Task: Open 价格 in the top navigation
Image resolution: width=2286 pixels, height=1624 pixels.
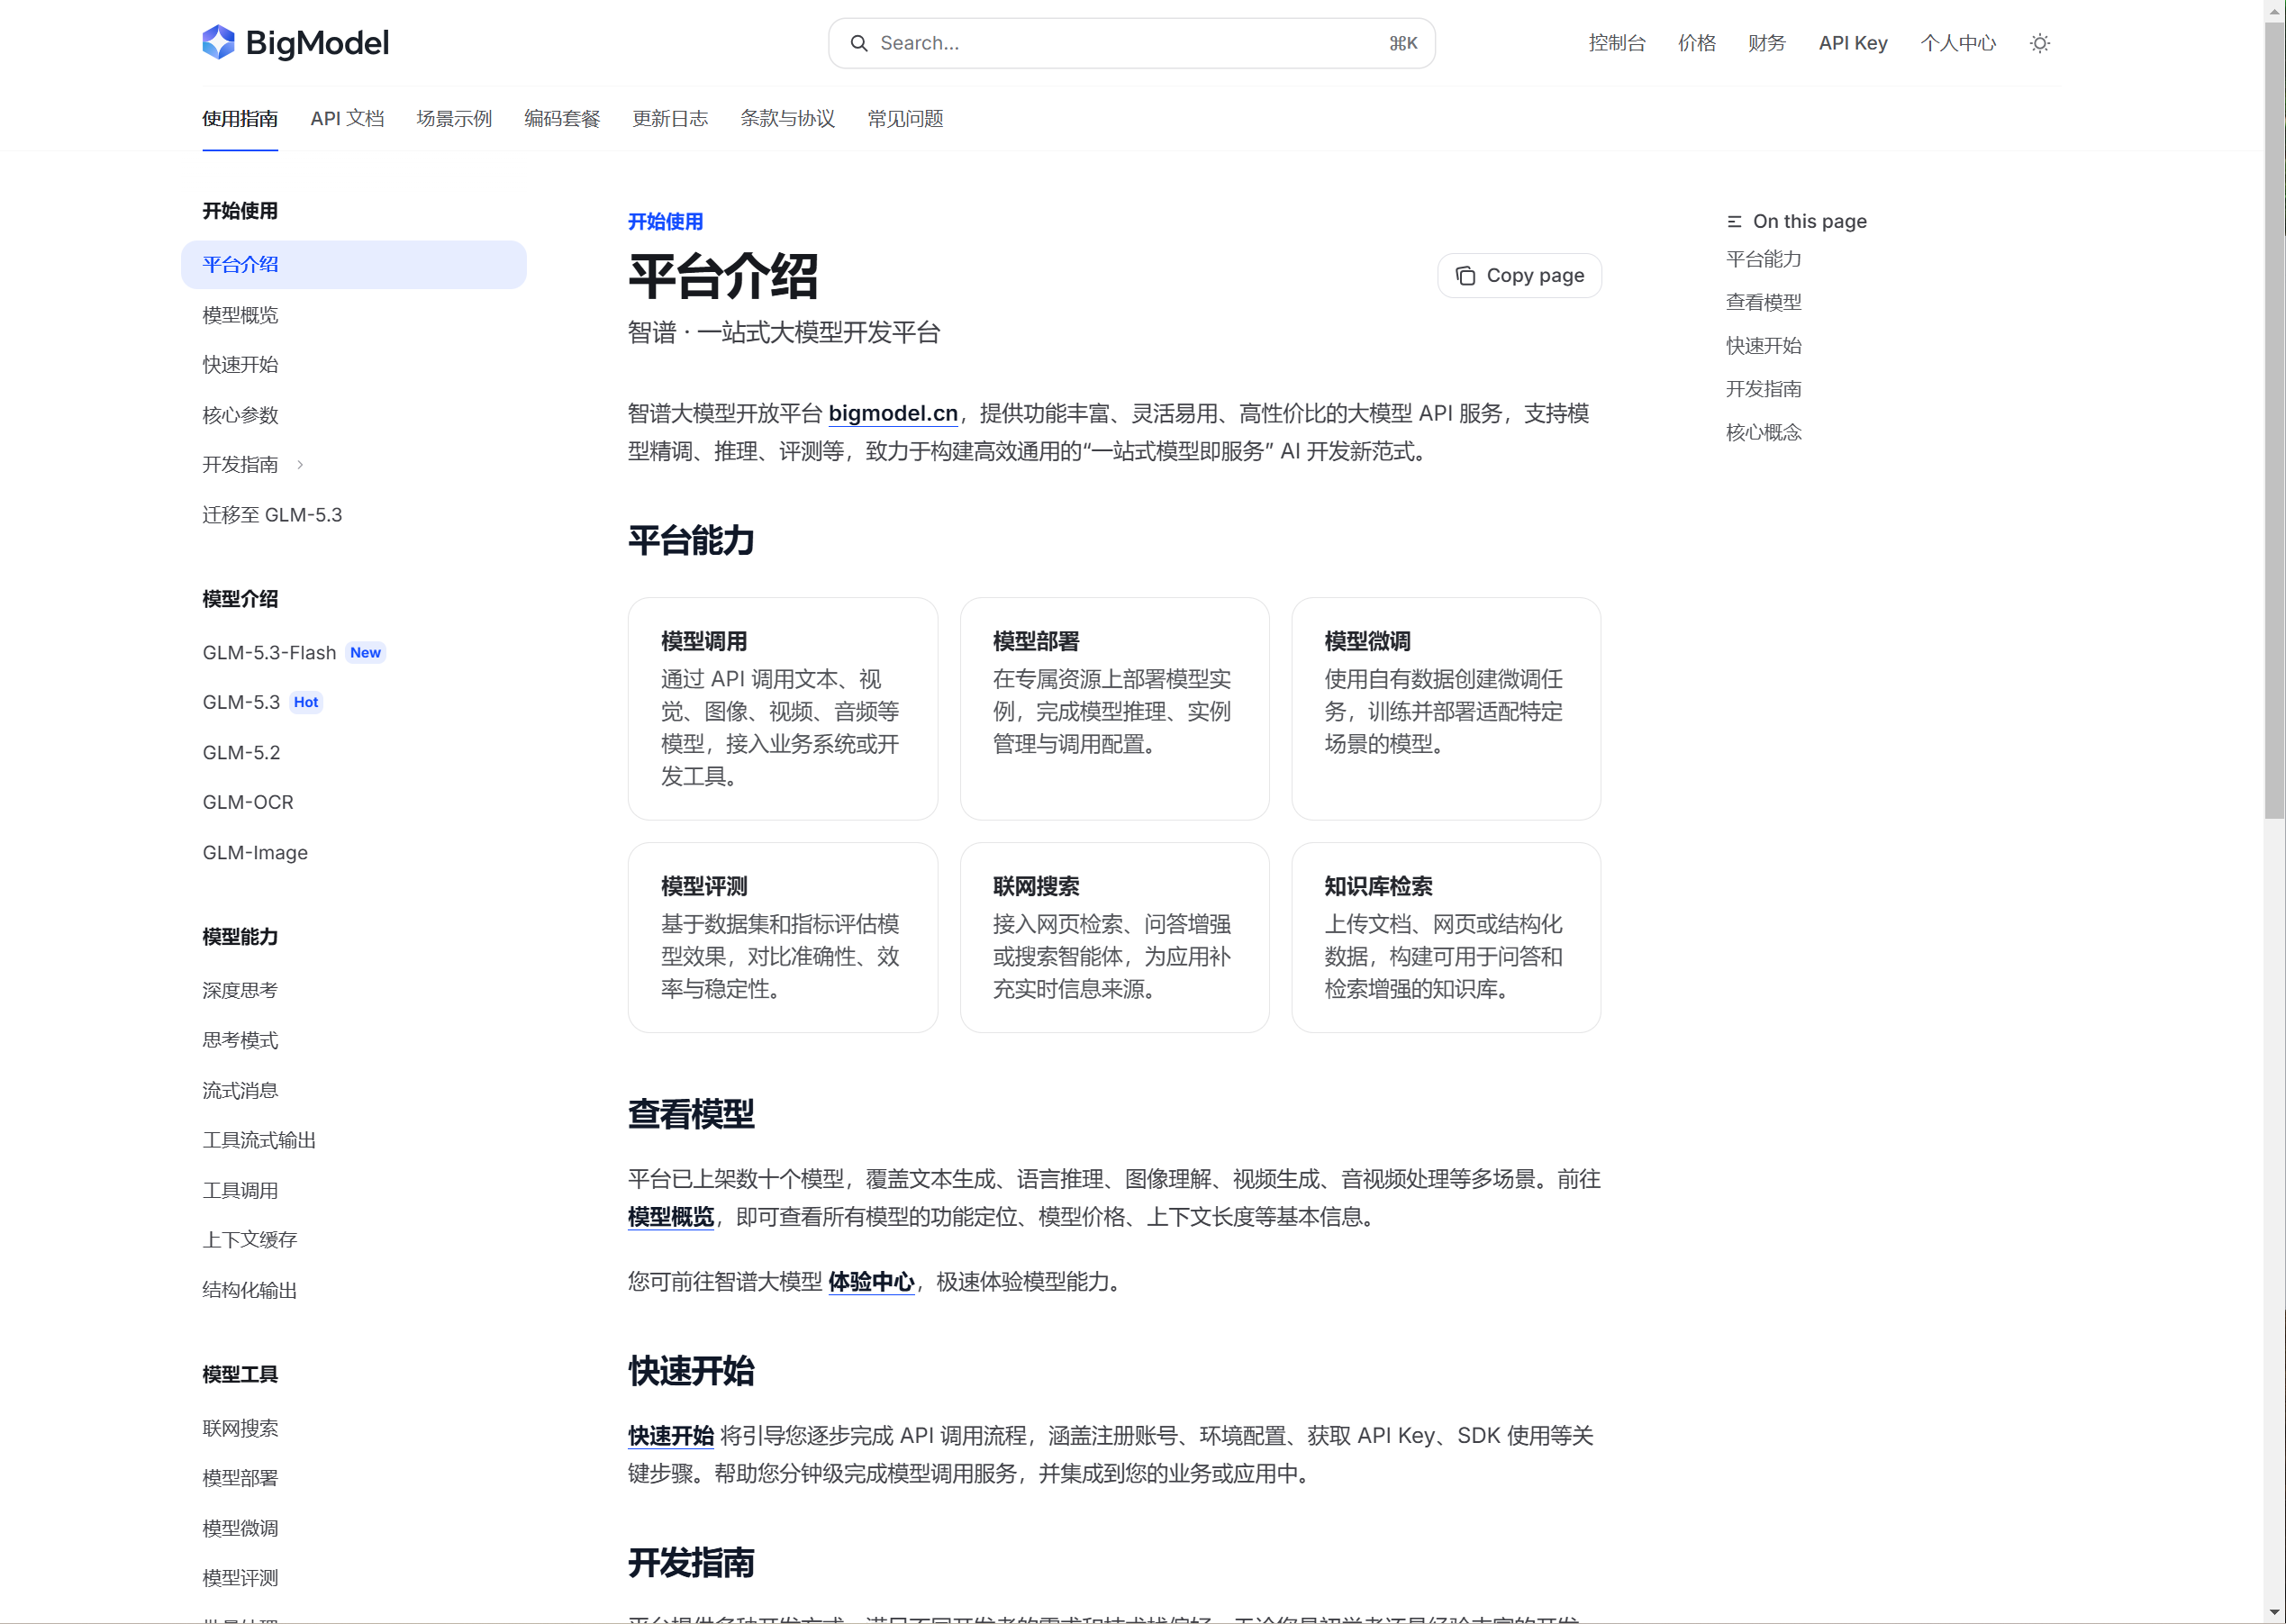Action: point(1697,43)
